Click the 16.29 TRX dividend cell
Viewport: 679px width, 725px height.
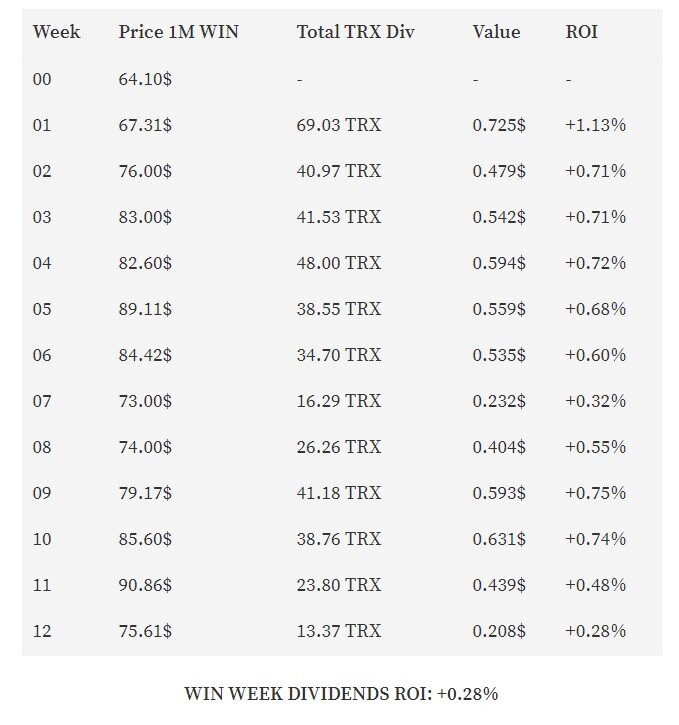click(x=339, y=401)
